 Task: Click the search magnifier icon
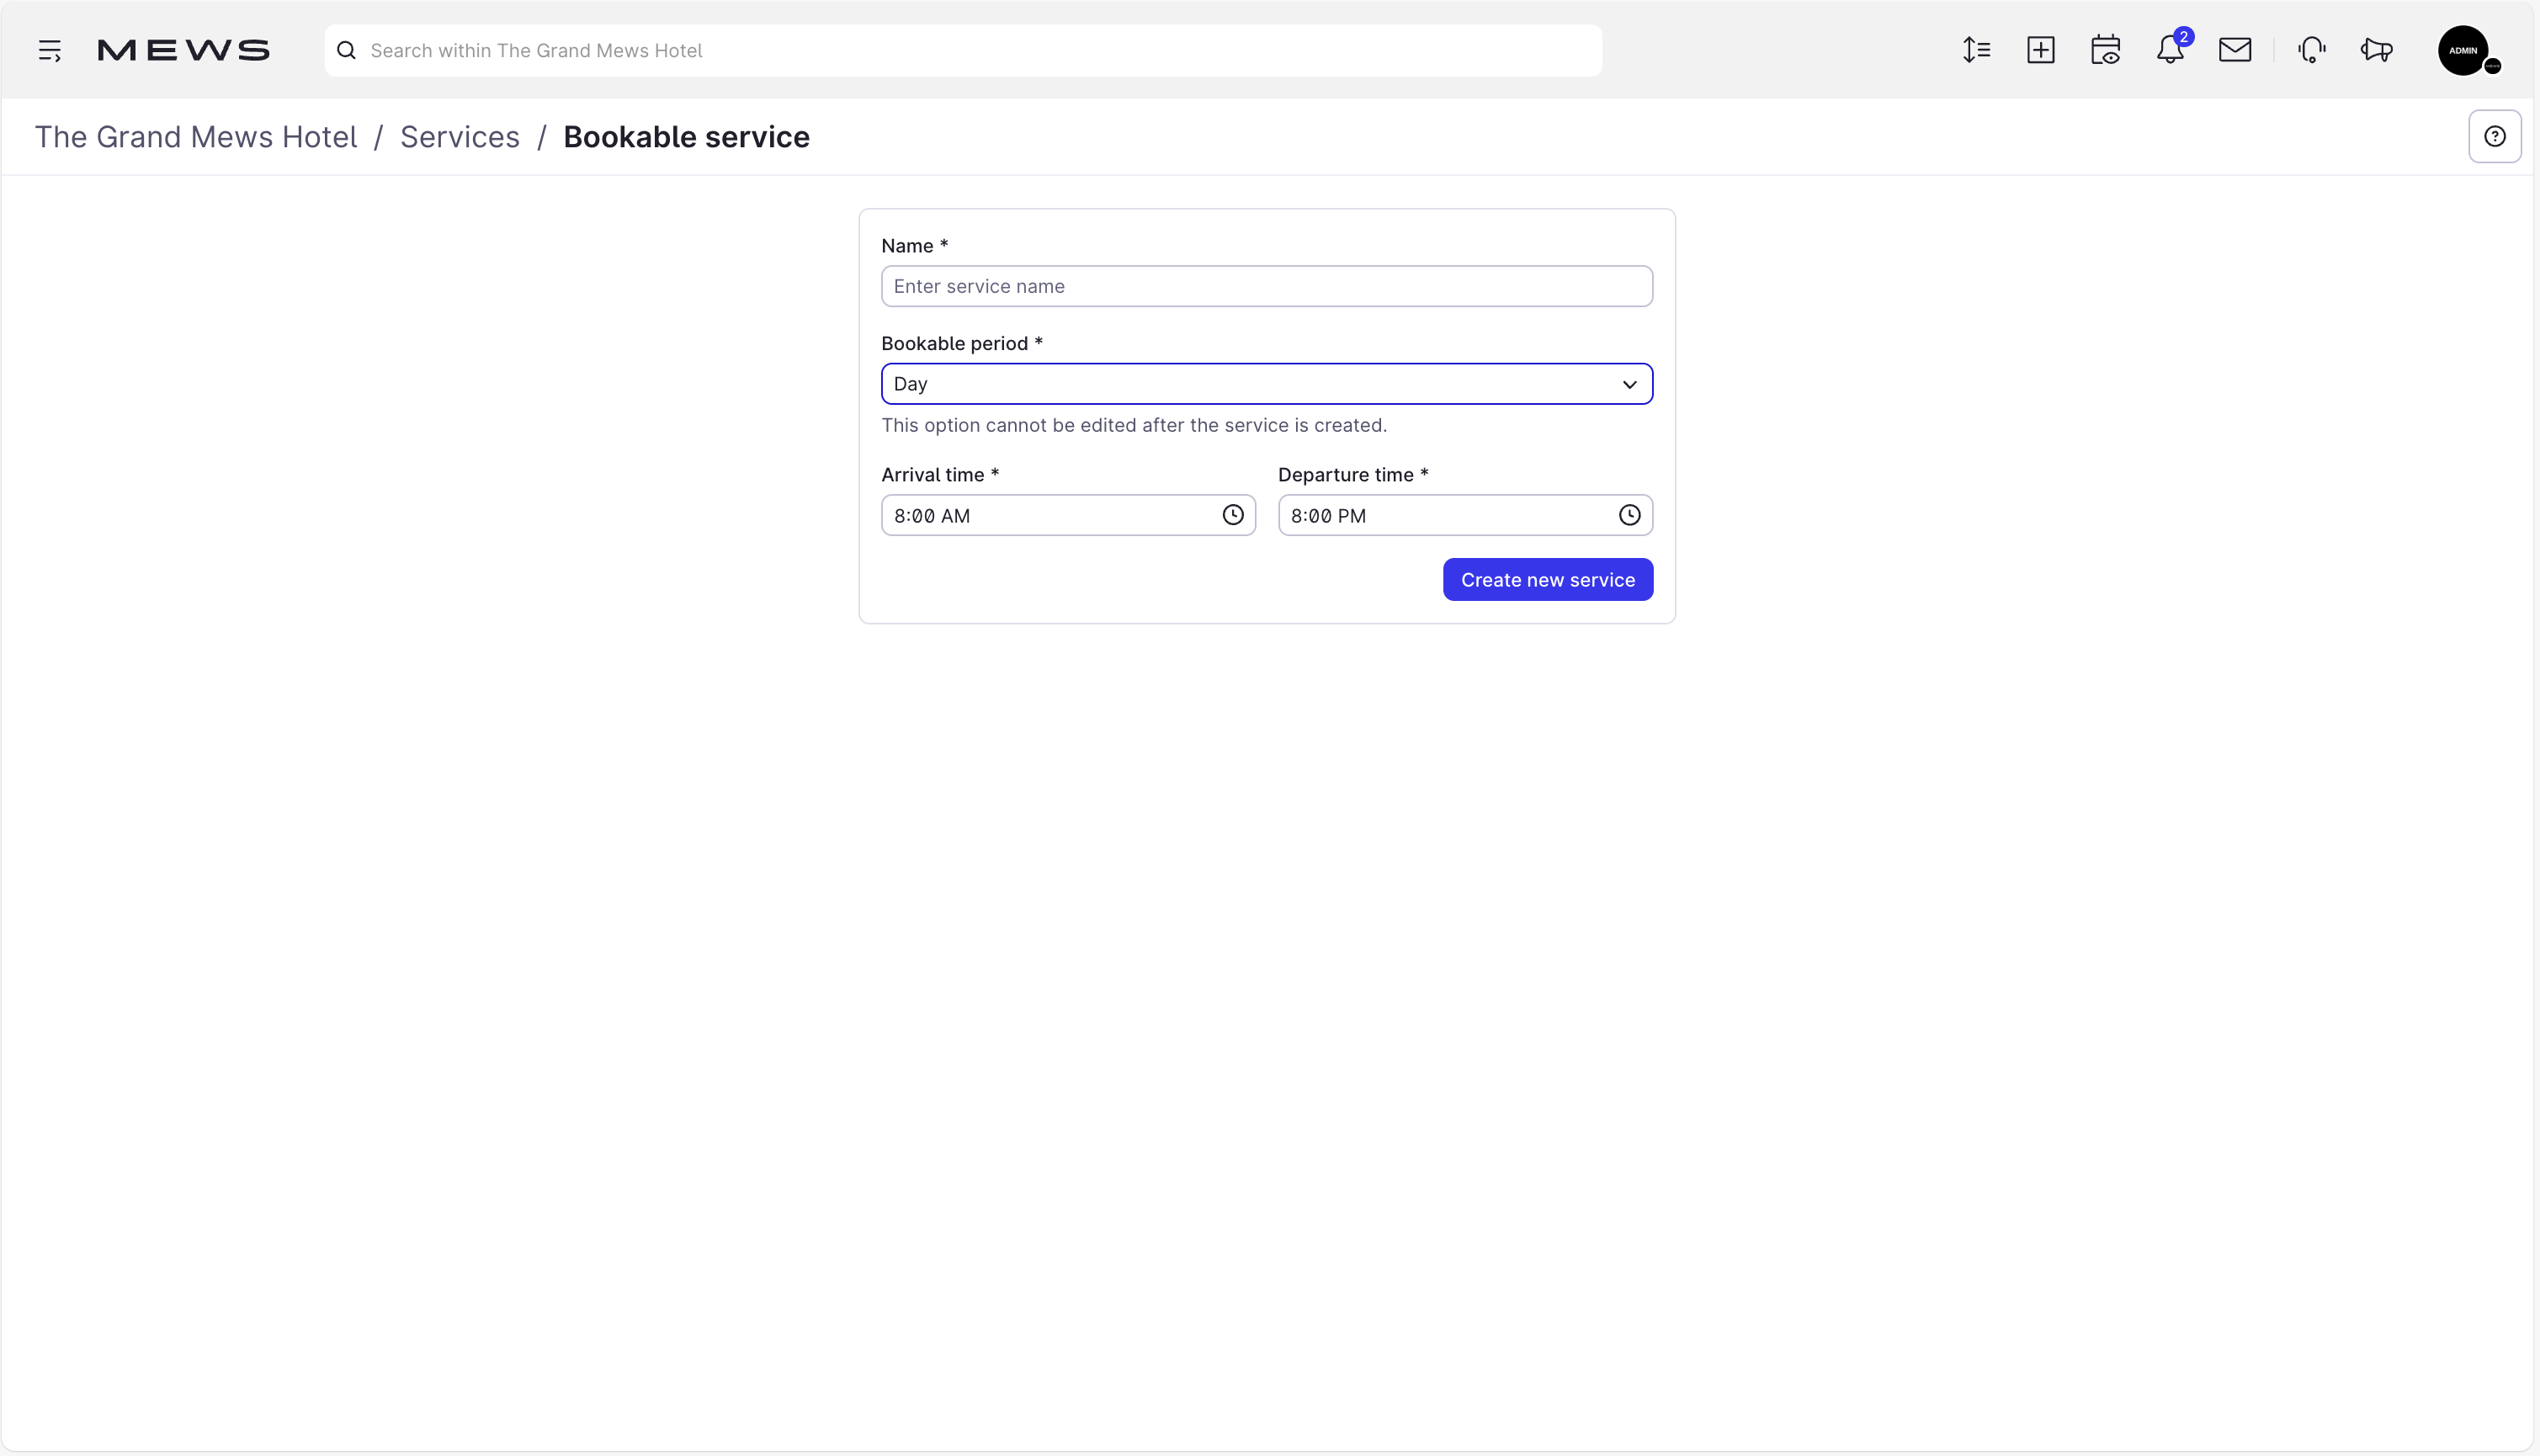tap(347, 50)
